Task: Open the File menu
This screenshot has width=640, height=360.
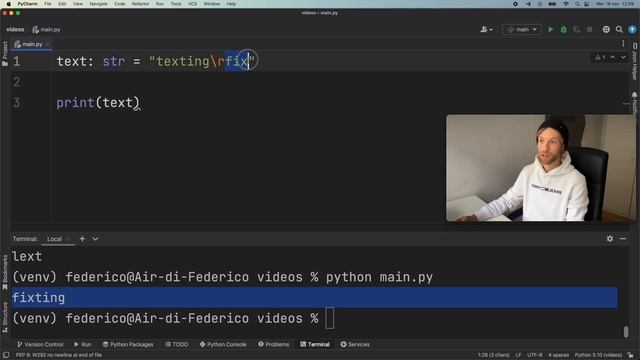Action: [x=48, y=4]
